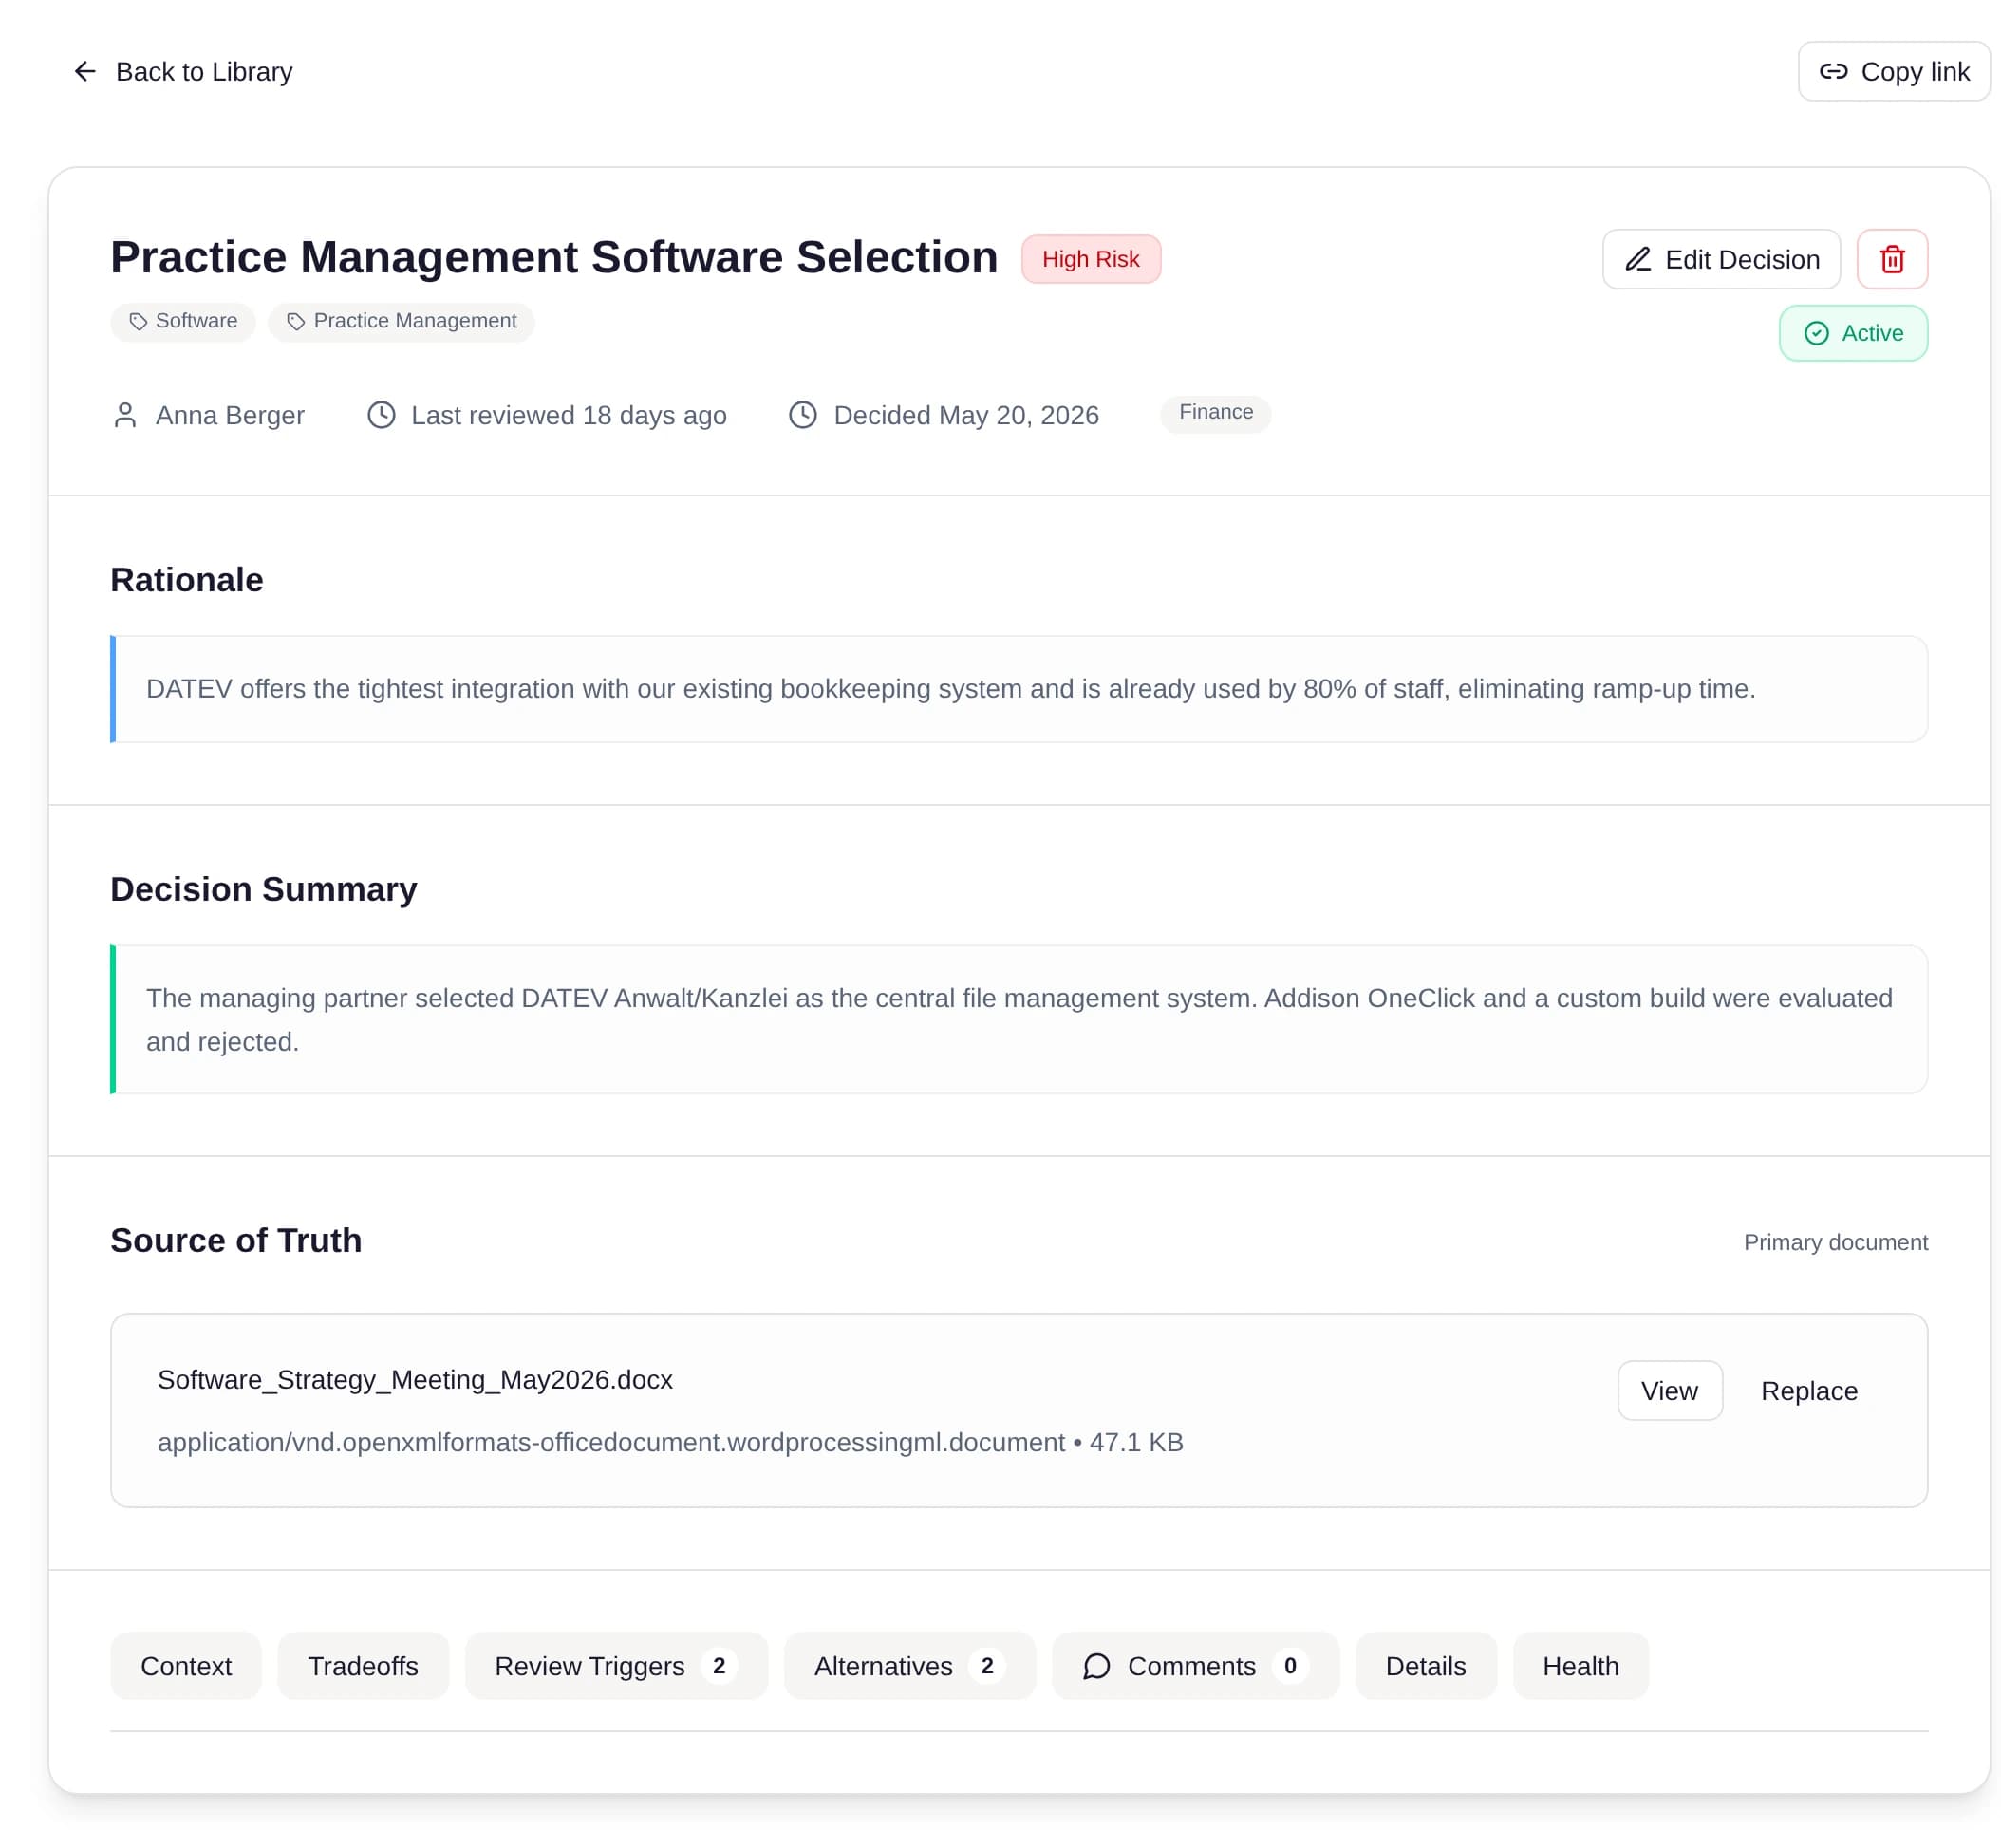The width and height of the screenshot is (2001, 1848).
Task: Replace the source document
Action: pyautogui.click(x=1809, y=1391)
